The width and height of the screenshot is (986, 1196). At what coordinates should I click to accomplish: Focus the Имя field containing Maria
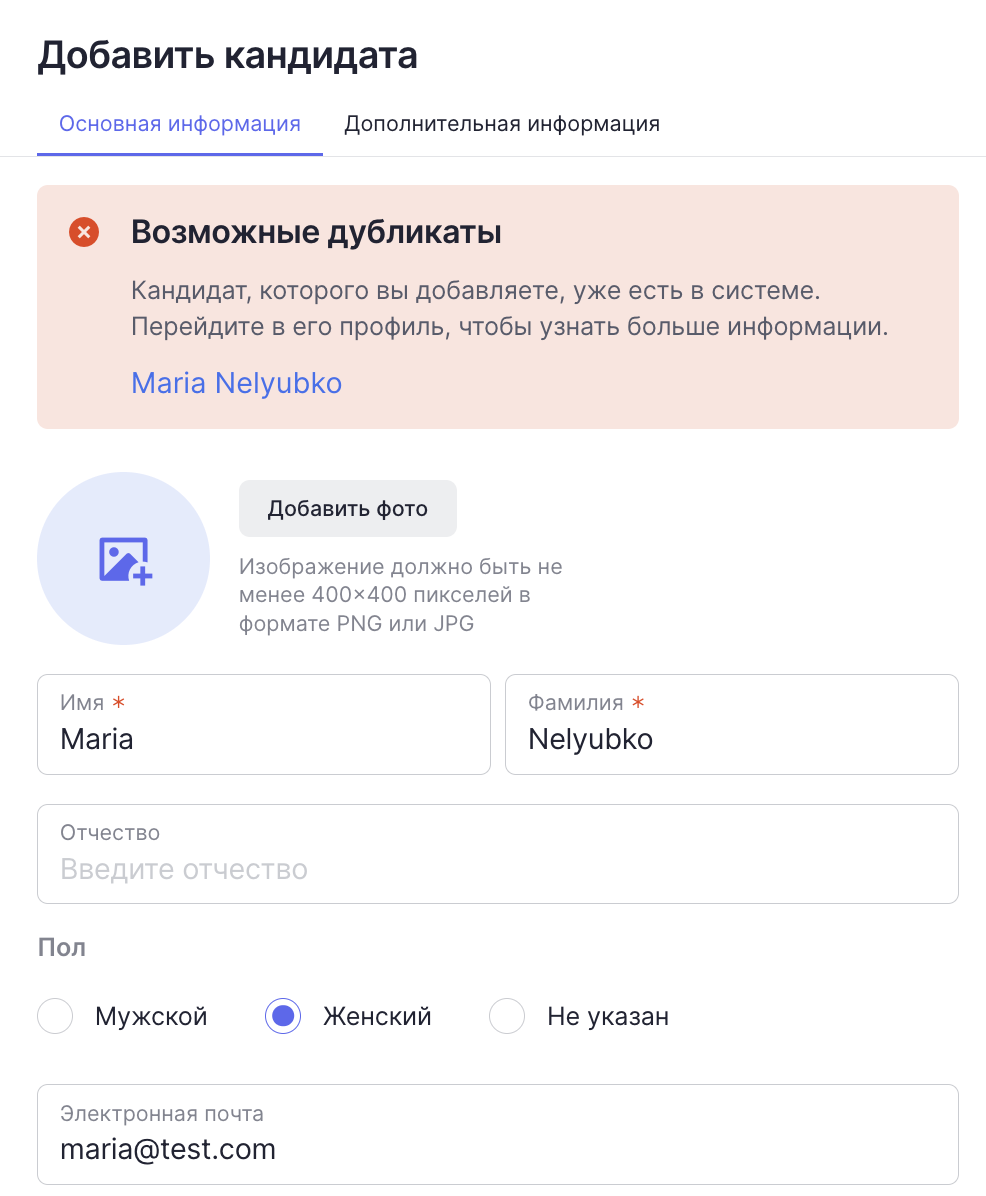click(264, 725)
